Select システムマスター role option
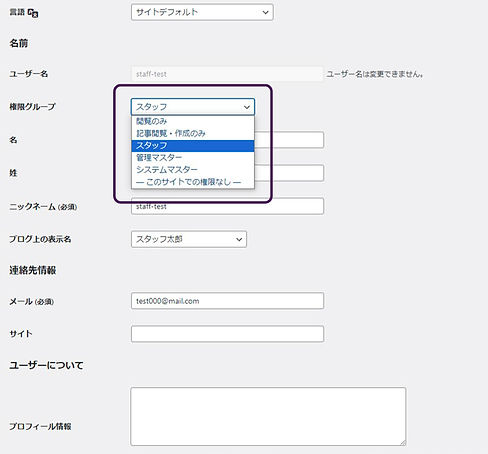This screenshot has width=488, height=454. 193,170
